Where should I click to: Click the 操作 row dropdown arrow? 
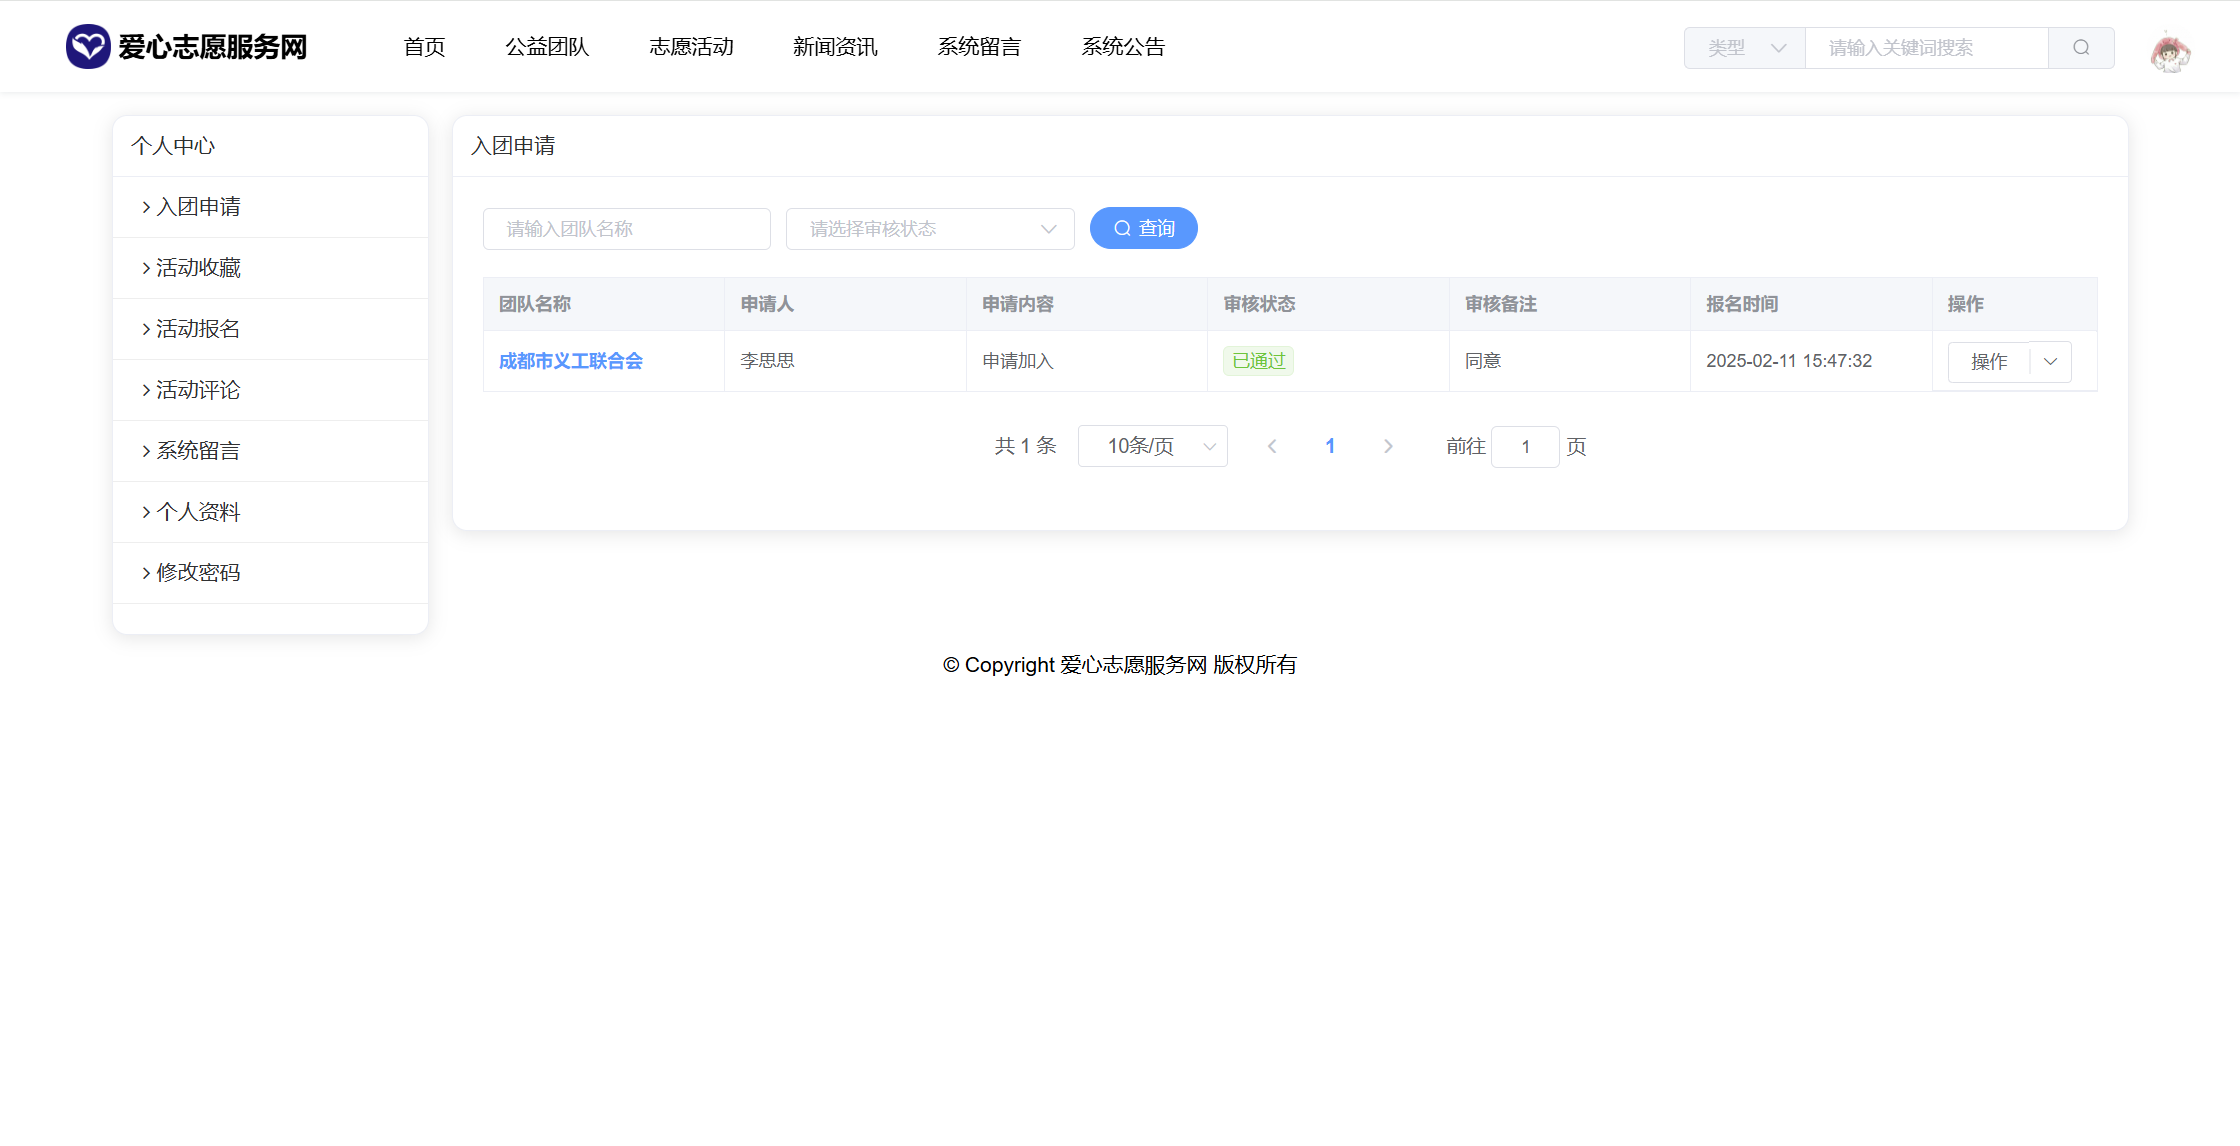[2051, 361]
